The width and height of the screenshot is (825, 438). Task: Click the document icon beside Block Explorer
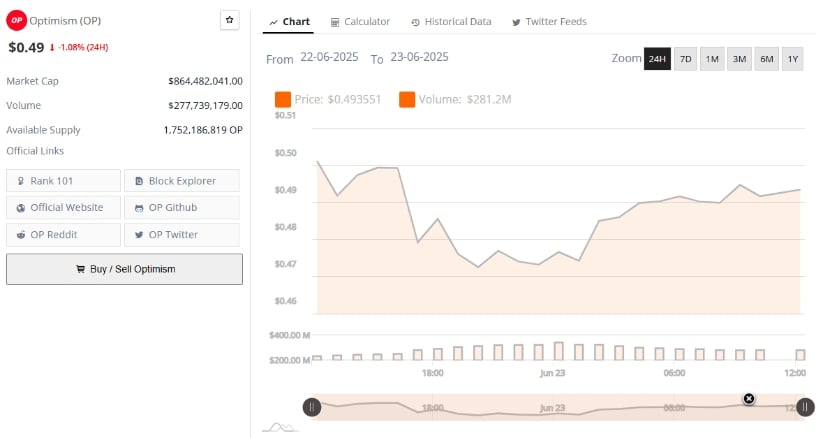tap(139, 181)
